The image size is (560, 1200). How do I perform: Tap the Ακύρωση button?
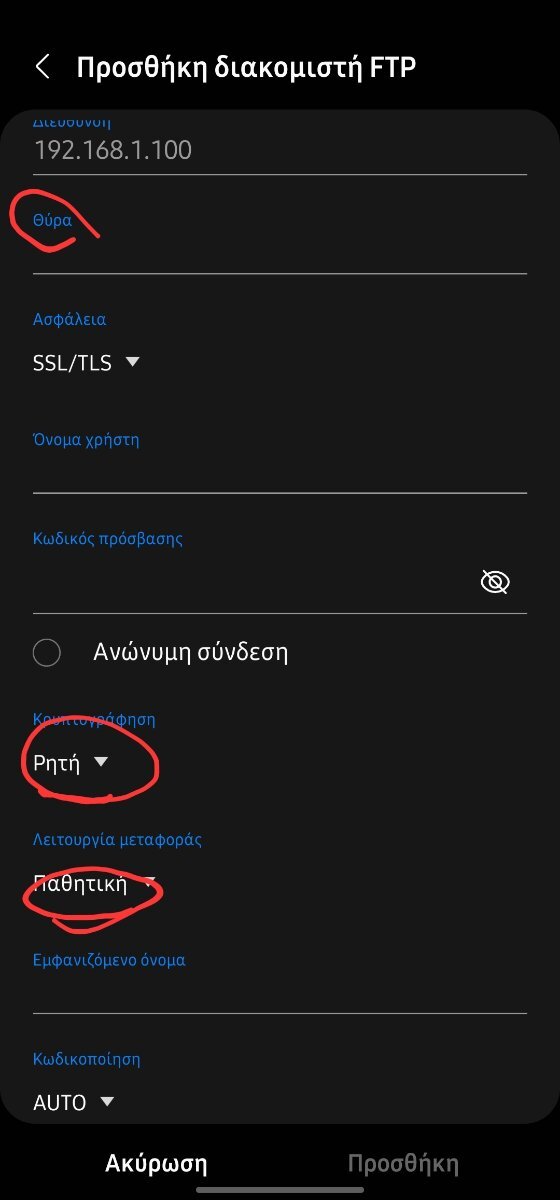156,1163
